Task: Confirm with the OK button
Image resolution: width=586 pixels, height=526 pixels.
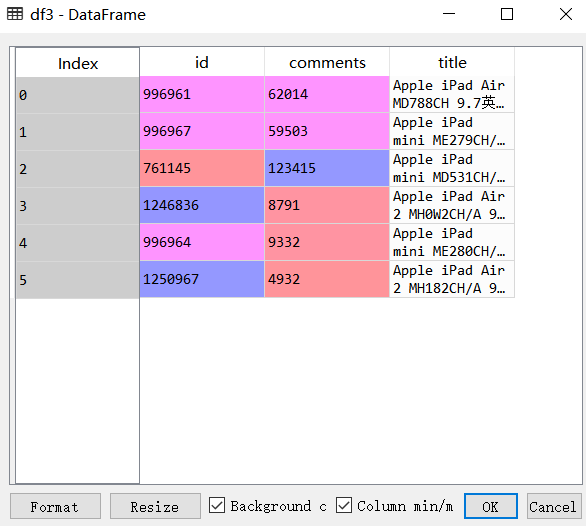Action: (491, 506)
